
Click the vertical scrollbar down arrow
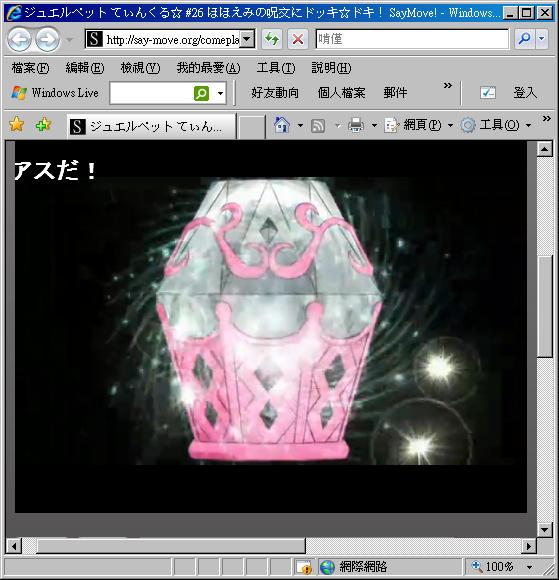545,529
